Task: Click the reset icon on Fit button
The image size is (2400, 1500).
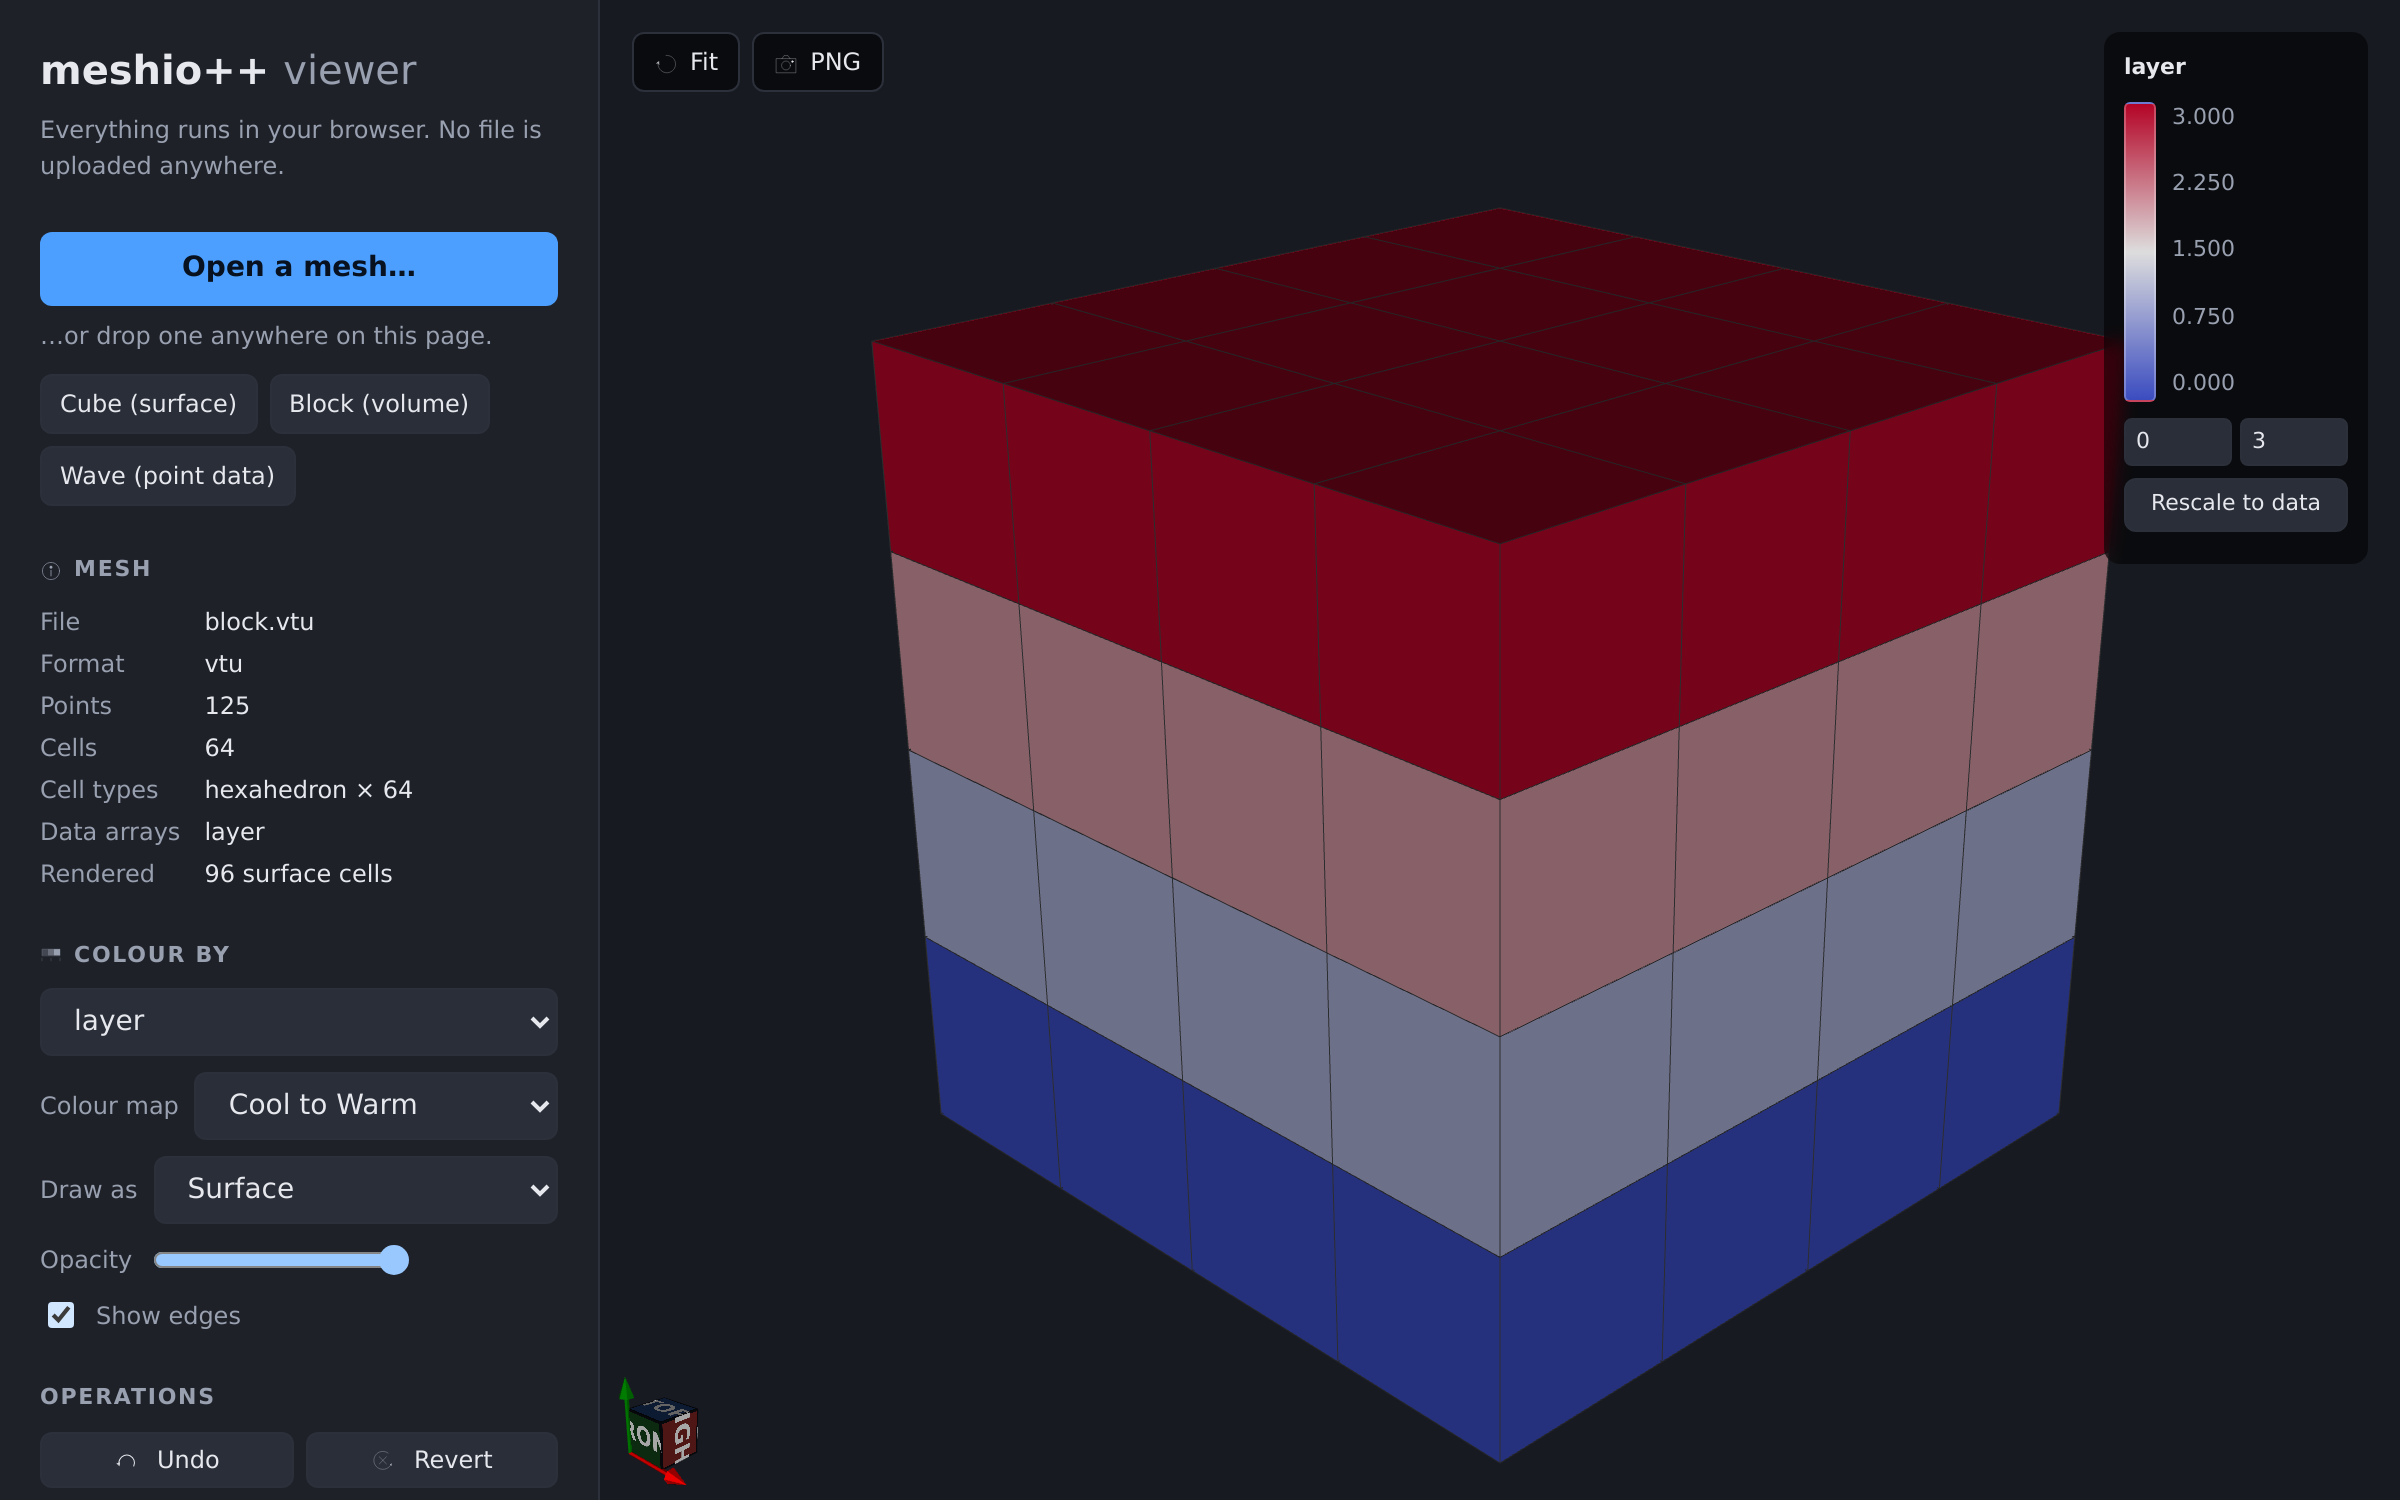Action: click(666, 63)
